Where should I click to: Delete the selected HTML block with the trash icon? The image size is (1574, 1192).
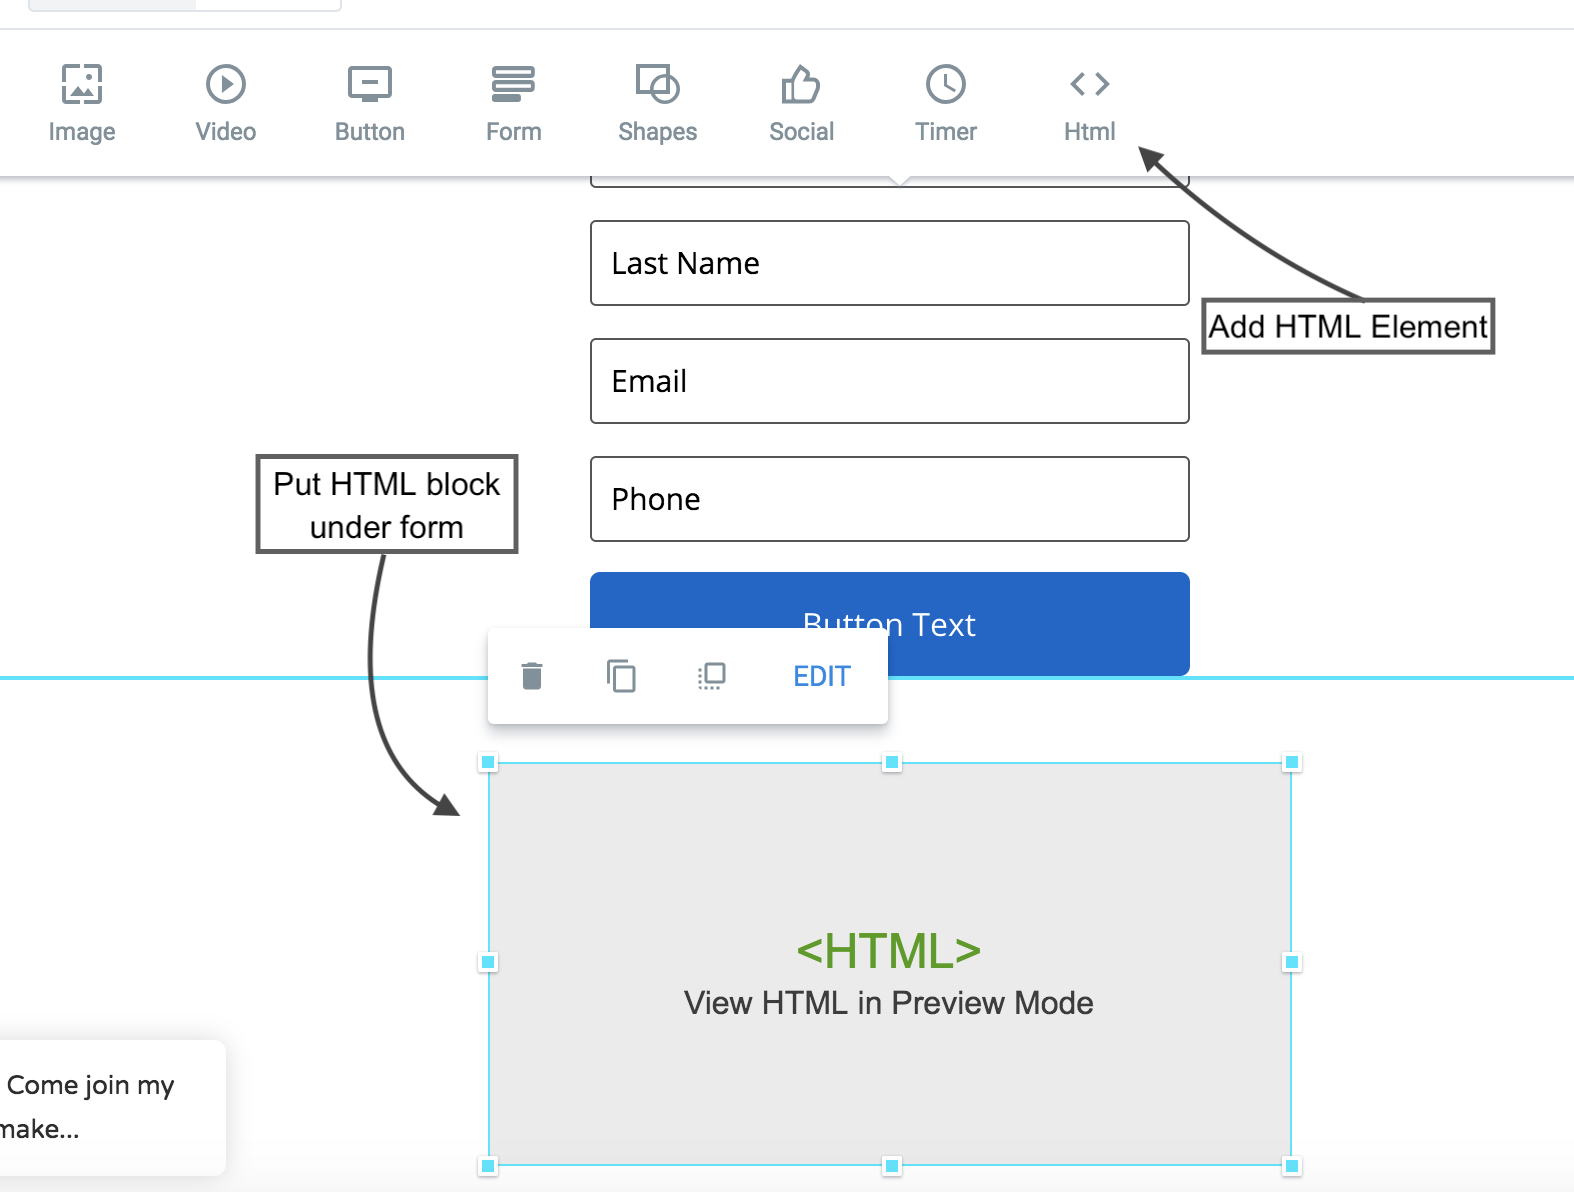(532, 676)
